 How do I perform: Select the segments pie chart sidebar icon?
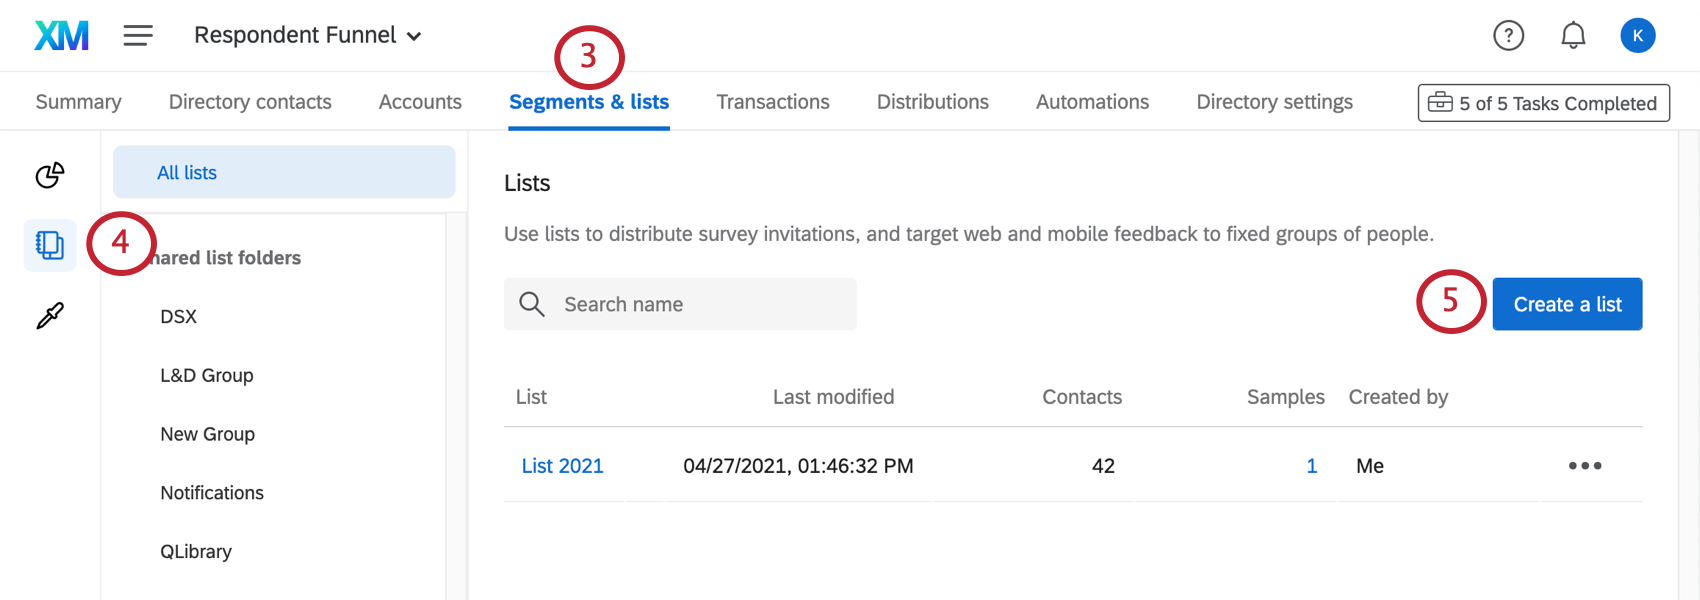[x=50, y=175]
